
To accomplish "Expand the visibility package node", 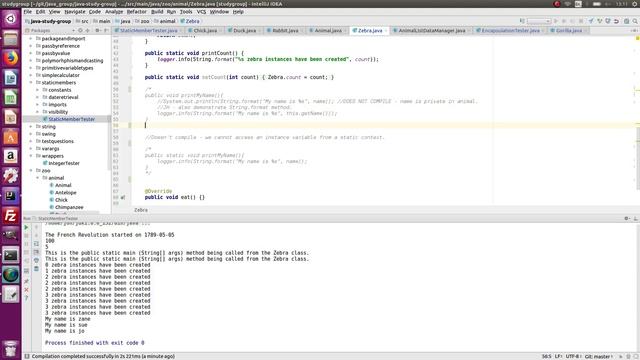I will [38, 112].
